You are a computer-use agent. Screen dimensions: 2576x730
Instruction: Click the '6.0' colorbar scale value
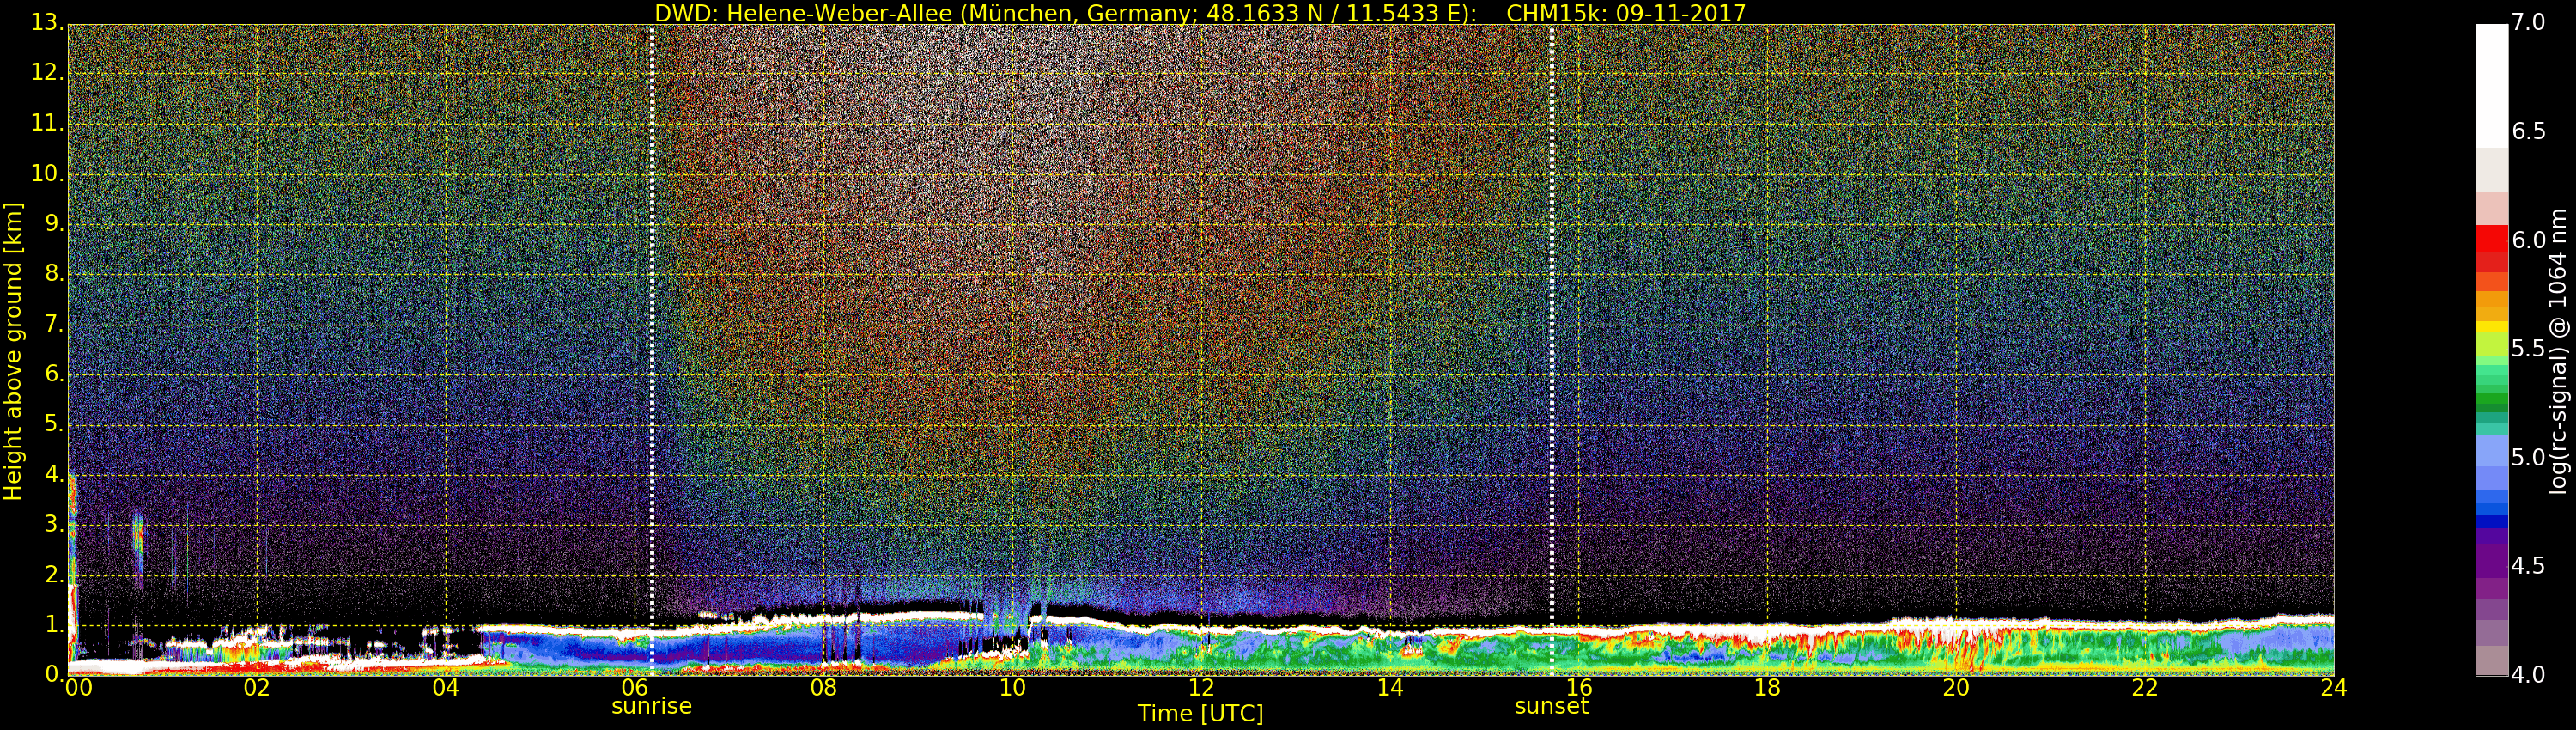tap(2528, 241)
